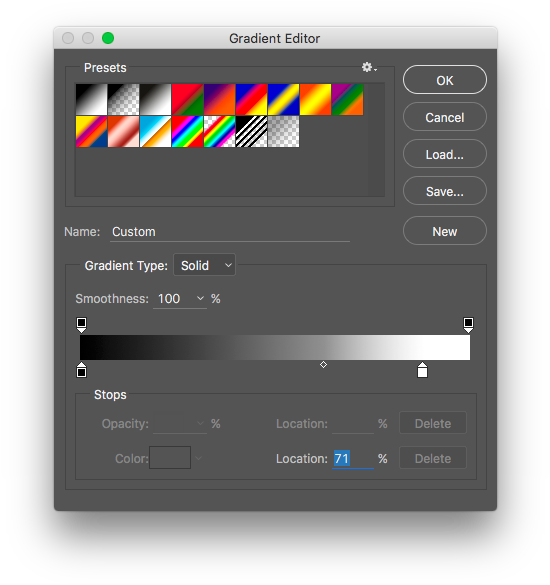Select the white color stop below gradient
Viewport: 550px width, 585px height.
point(422,370)
